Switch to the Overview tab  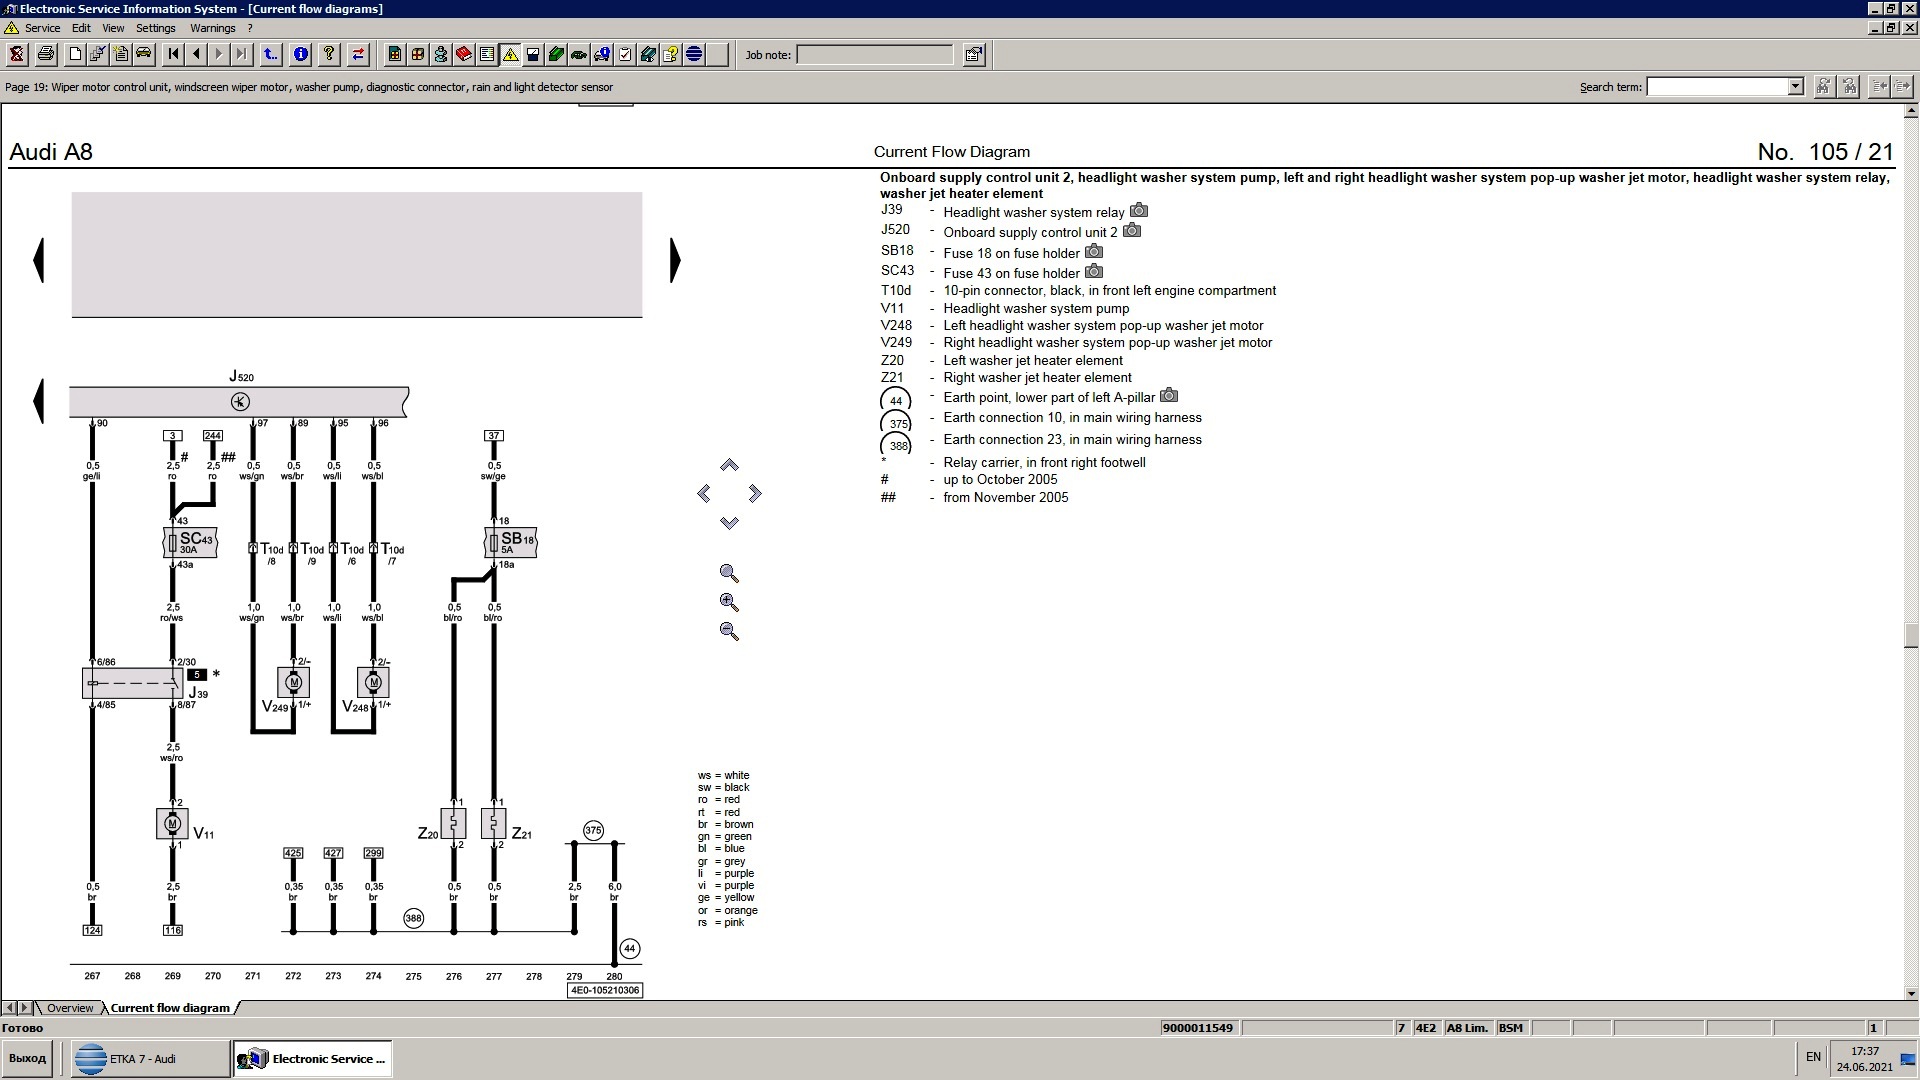tap(70, 1008)
